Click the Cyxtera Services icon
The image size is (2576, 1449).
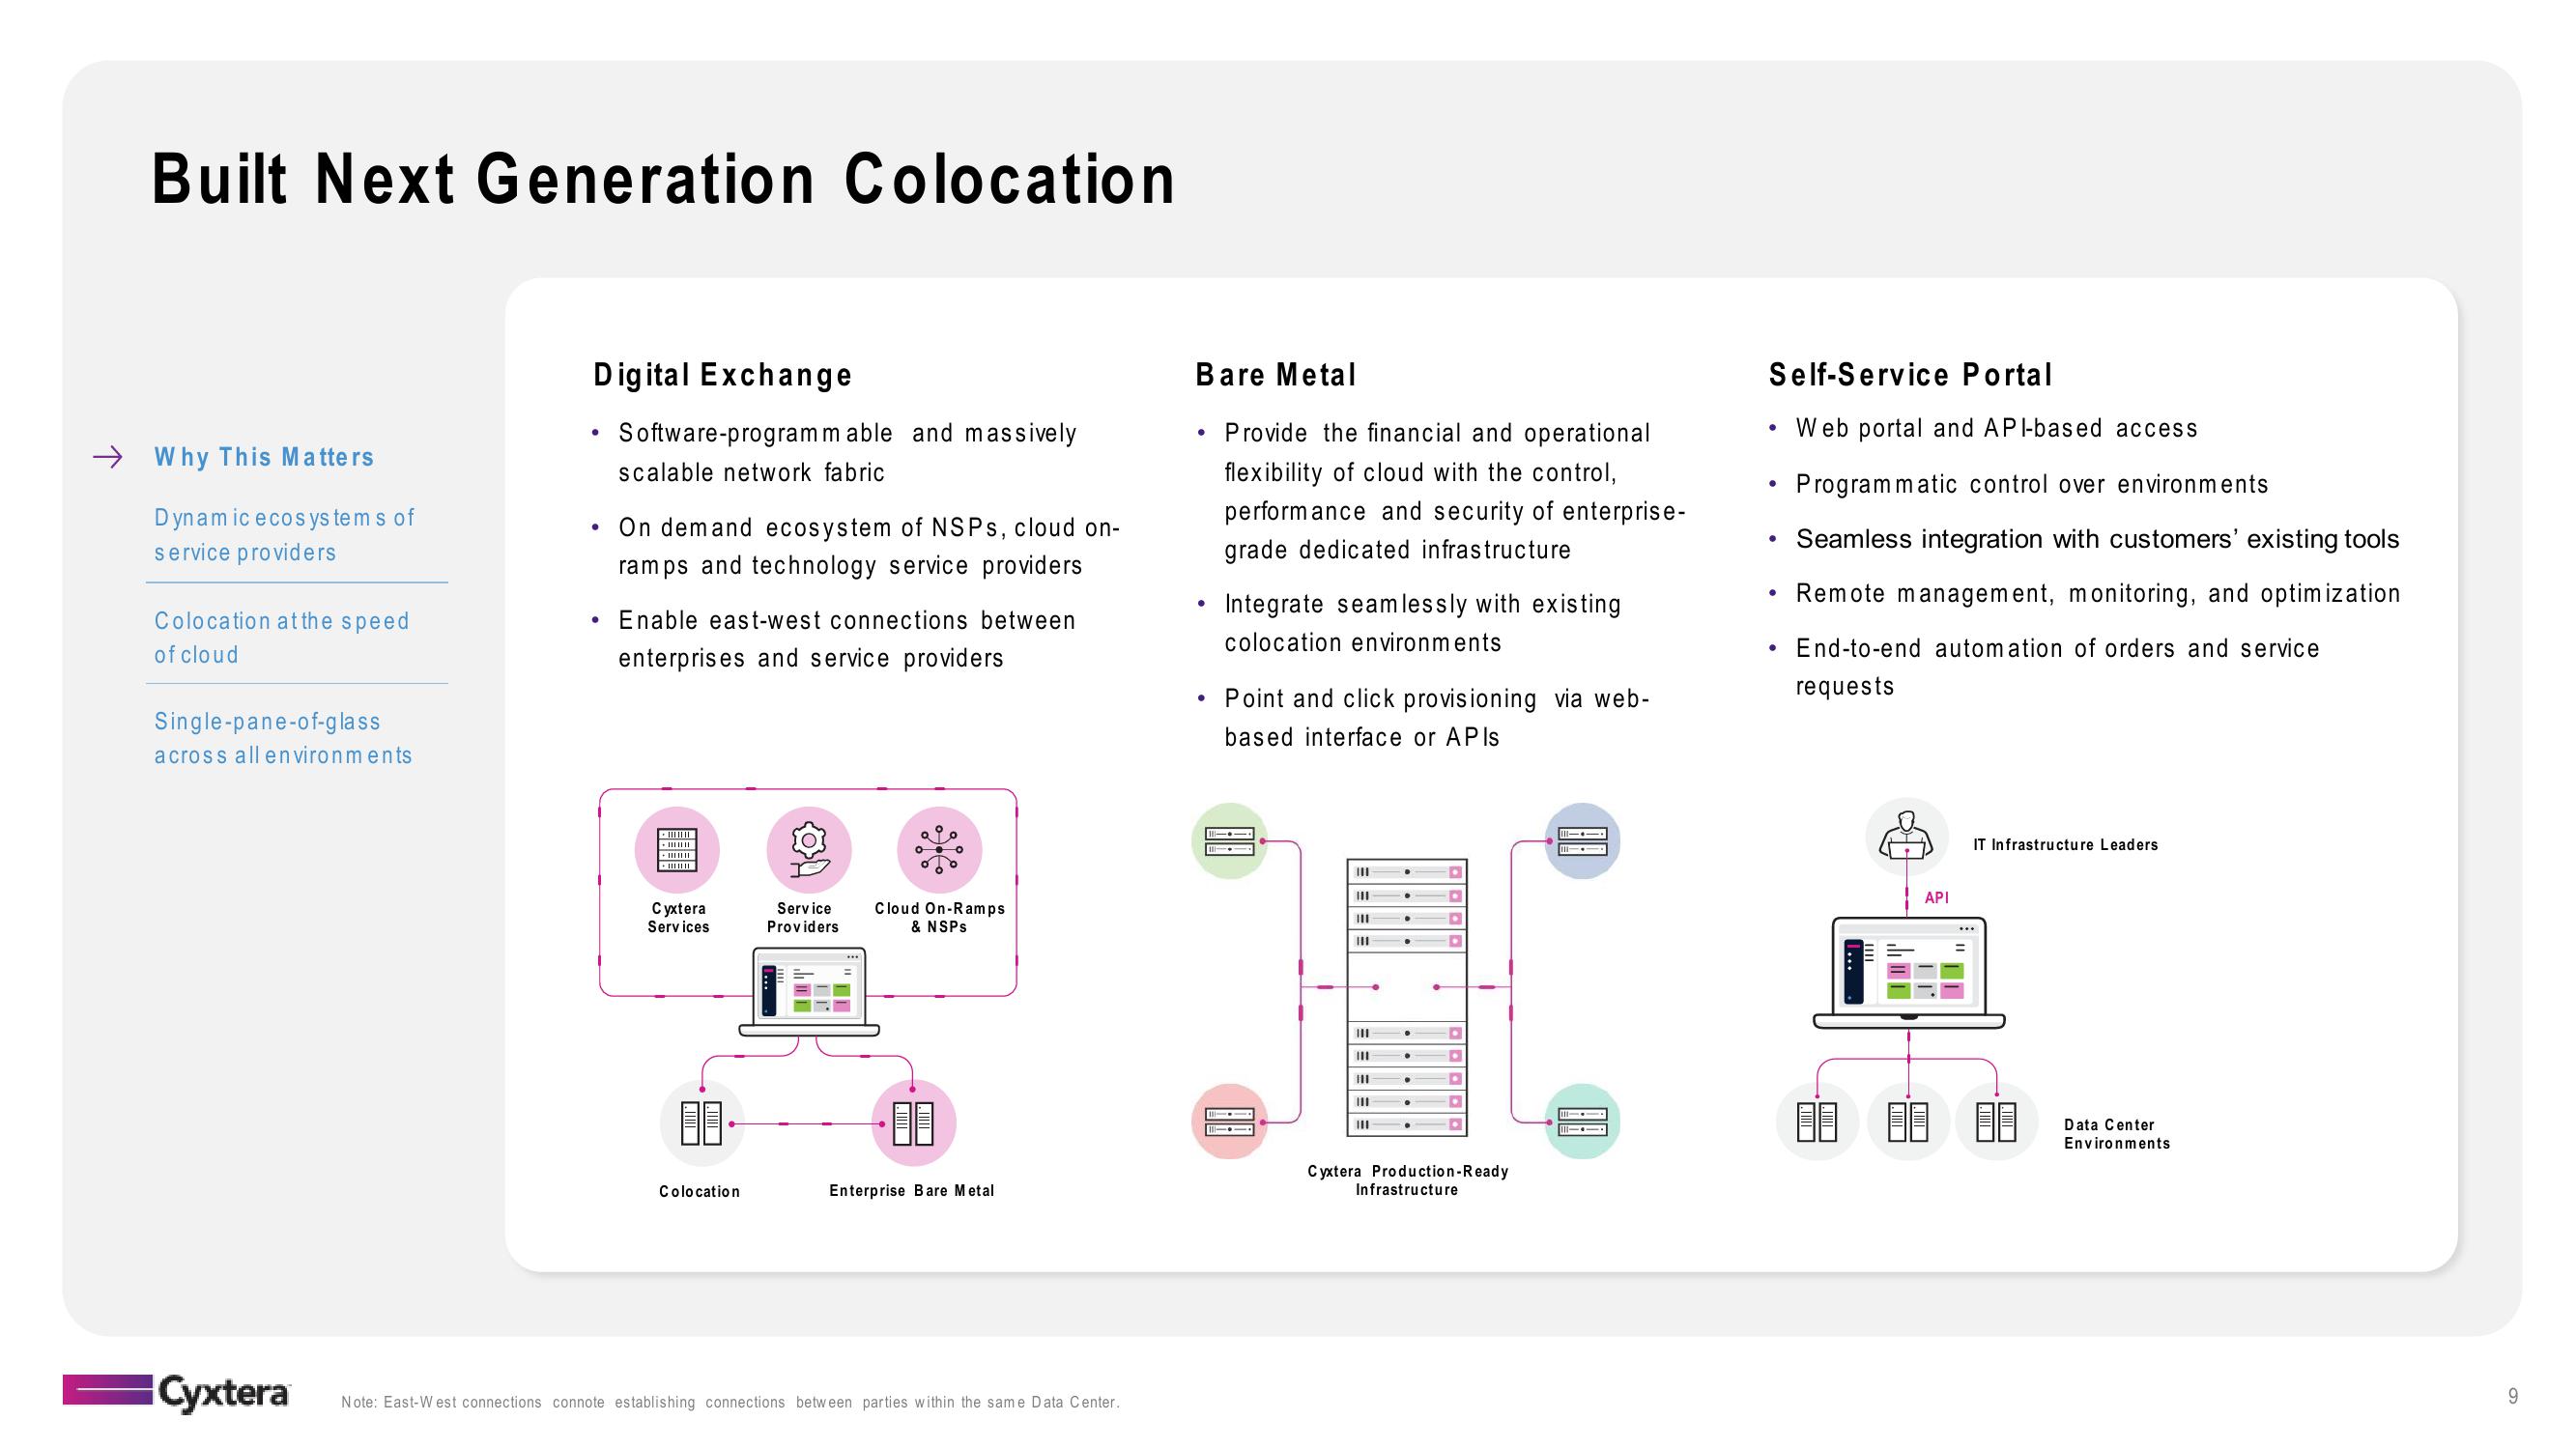679,856
